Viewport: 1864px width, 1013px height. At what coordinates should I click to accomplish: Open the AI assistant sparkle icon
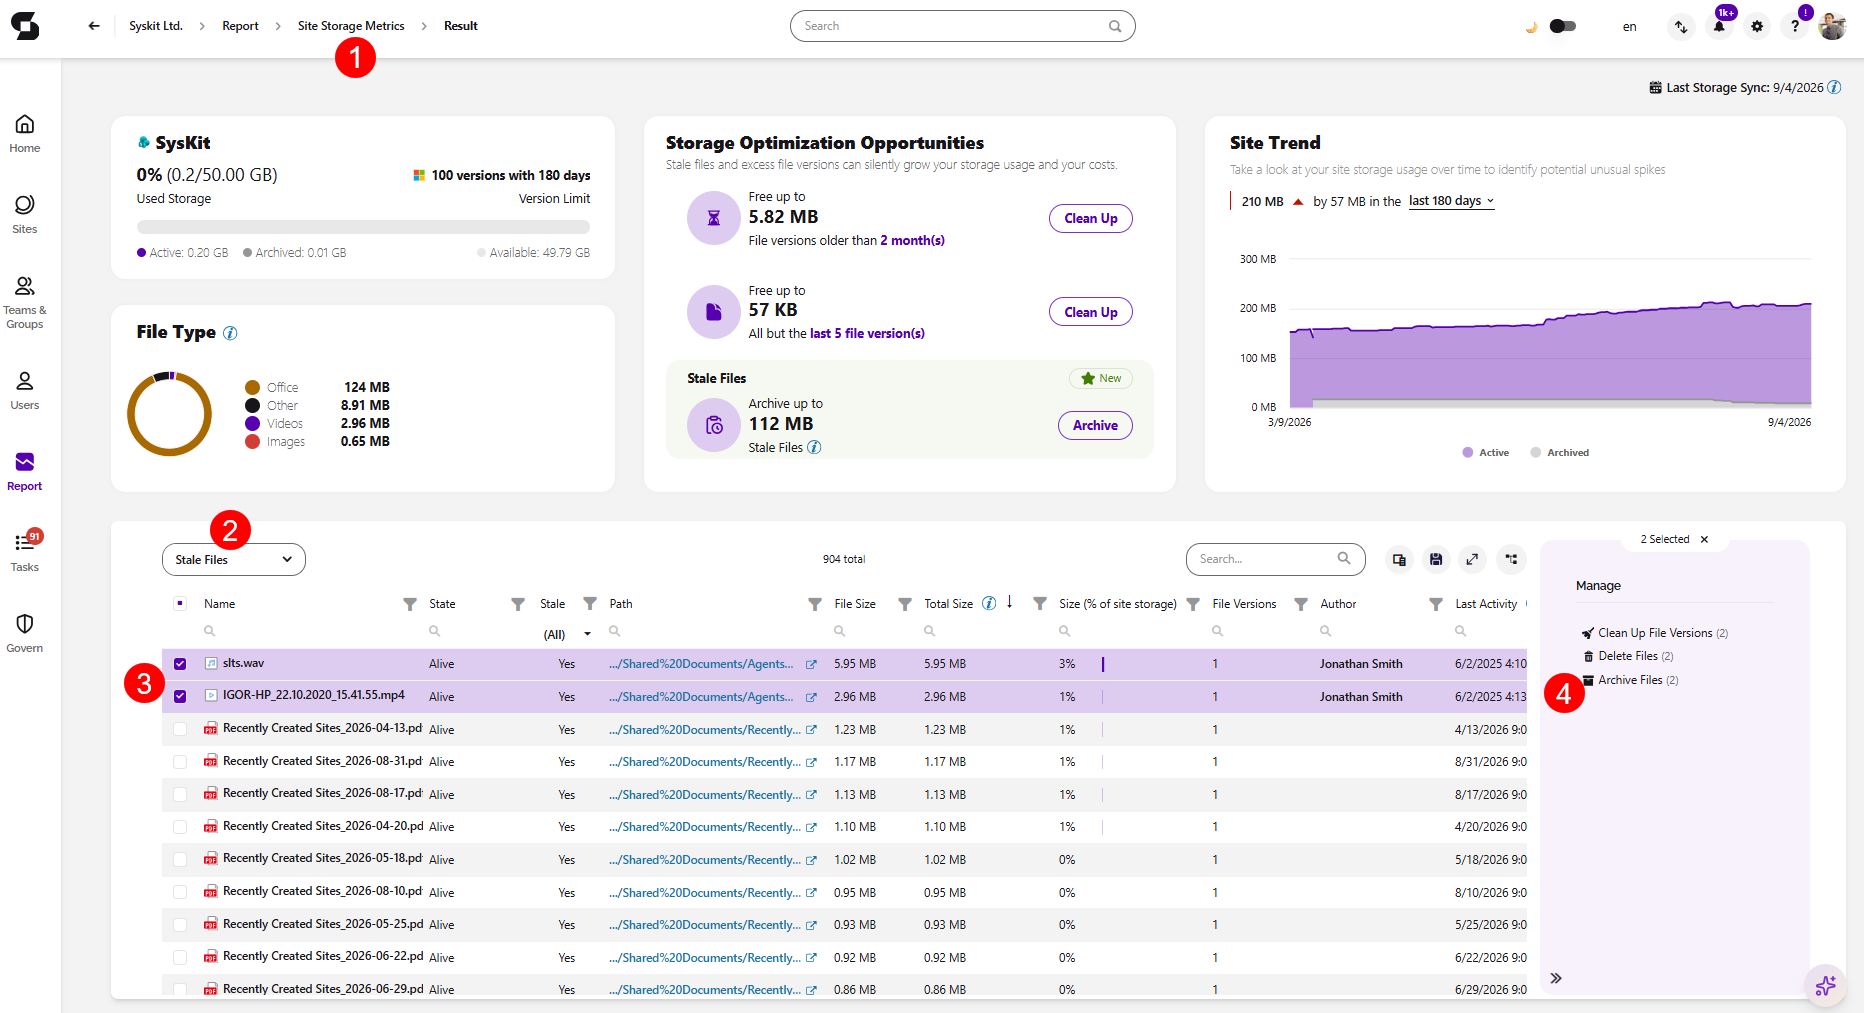click(x=1825, y=986)
